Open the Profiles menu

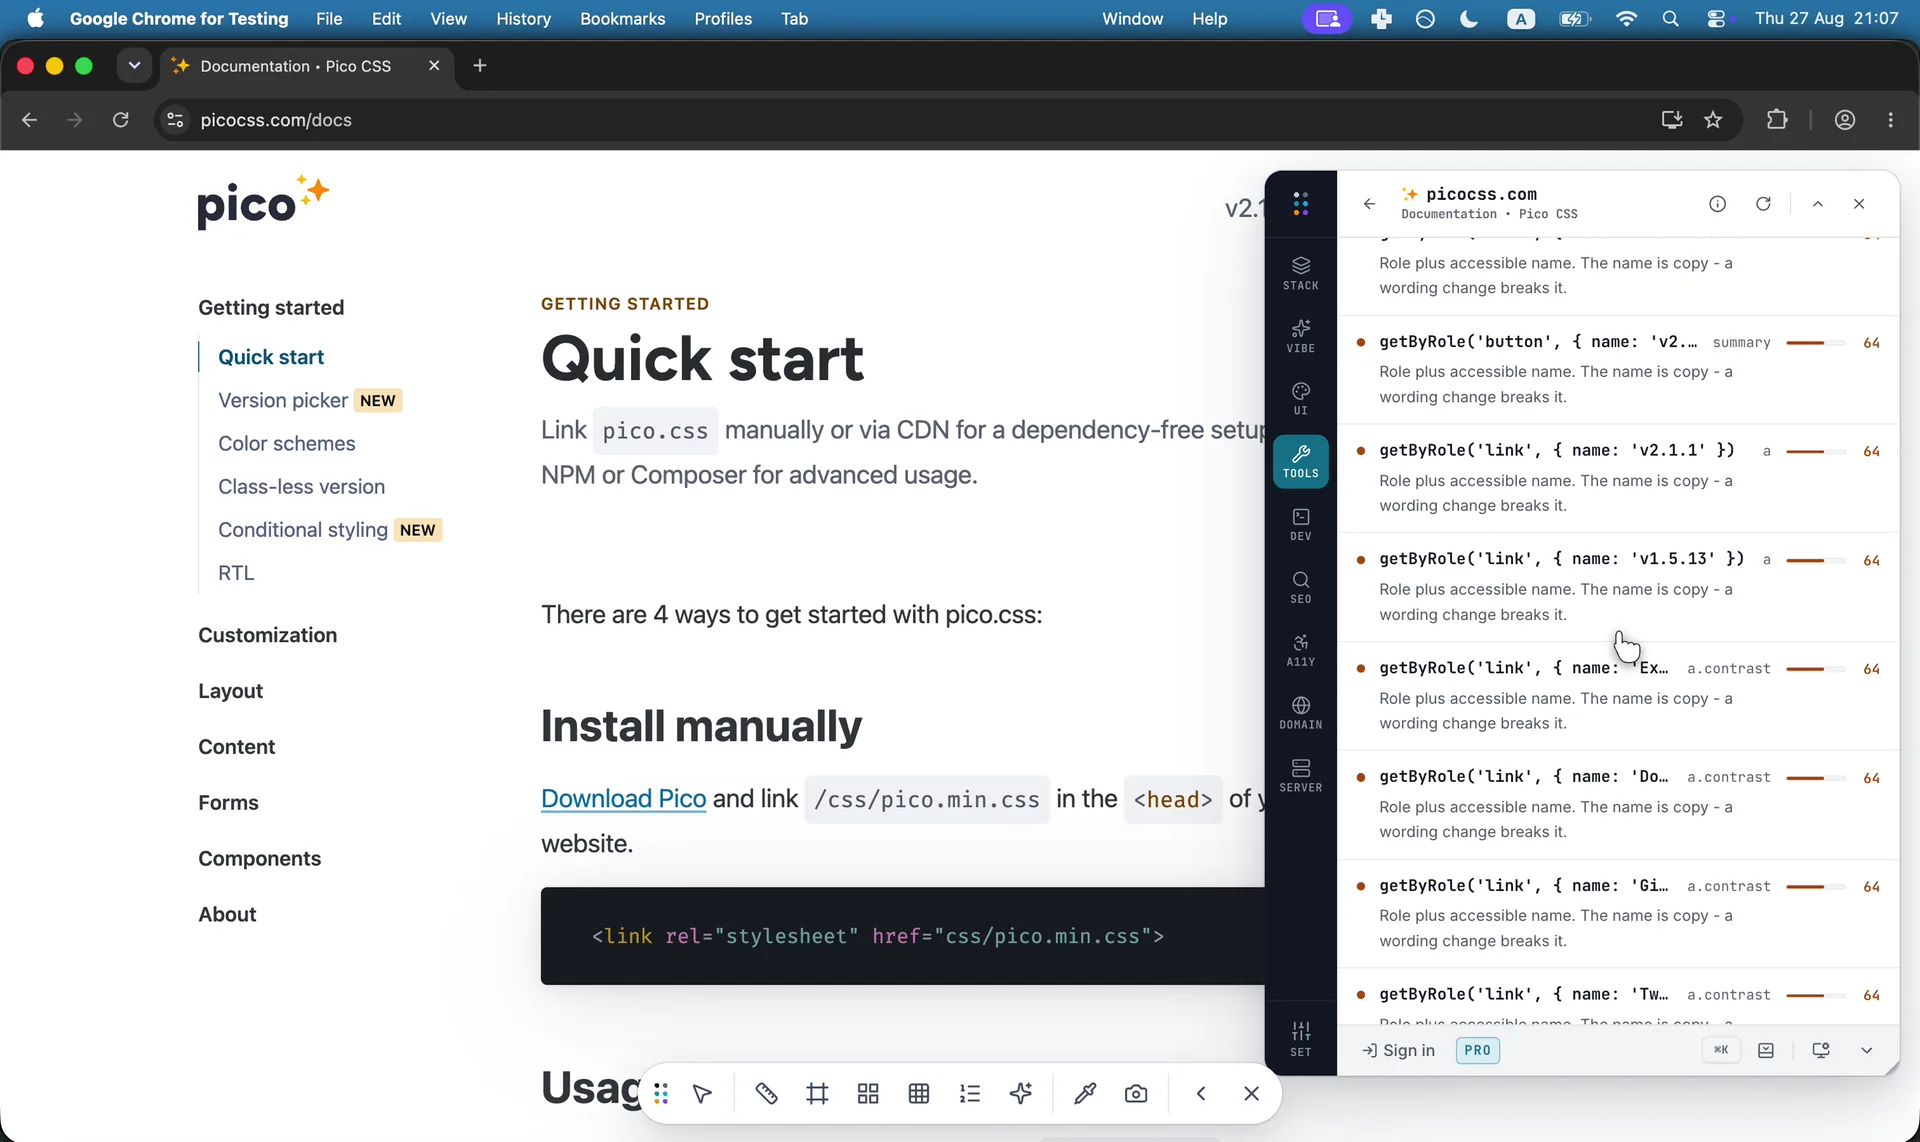[723, 18]
